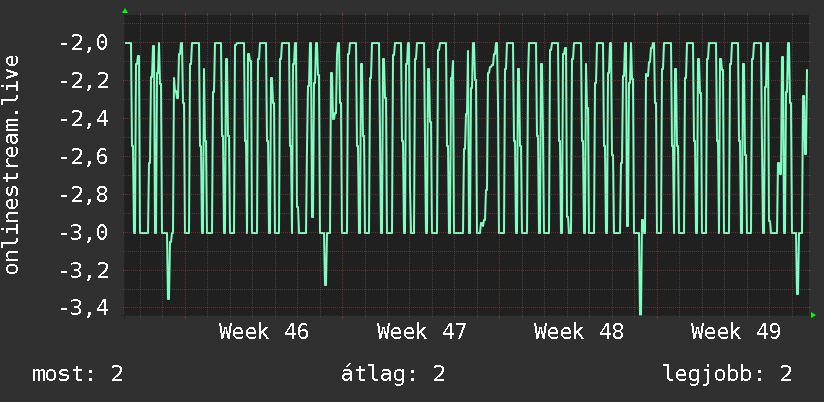The image size is (824, 402).
Task: Click the '-3,2' y-axis value
Action: point(84,271)
